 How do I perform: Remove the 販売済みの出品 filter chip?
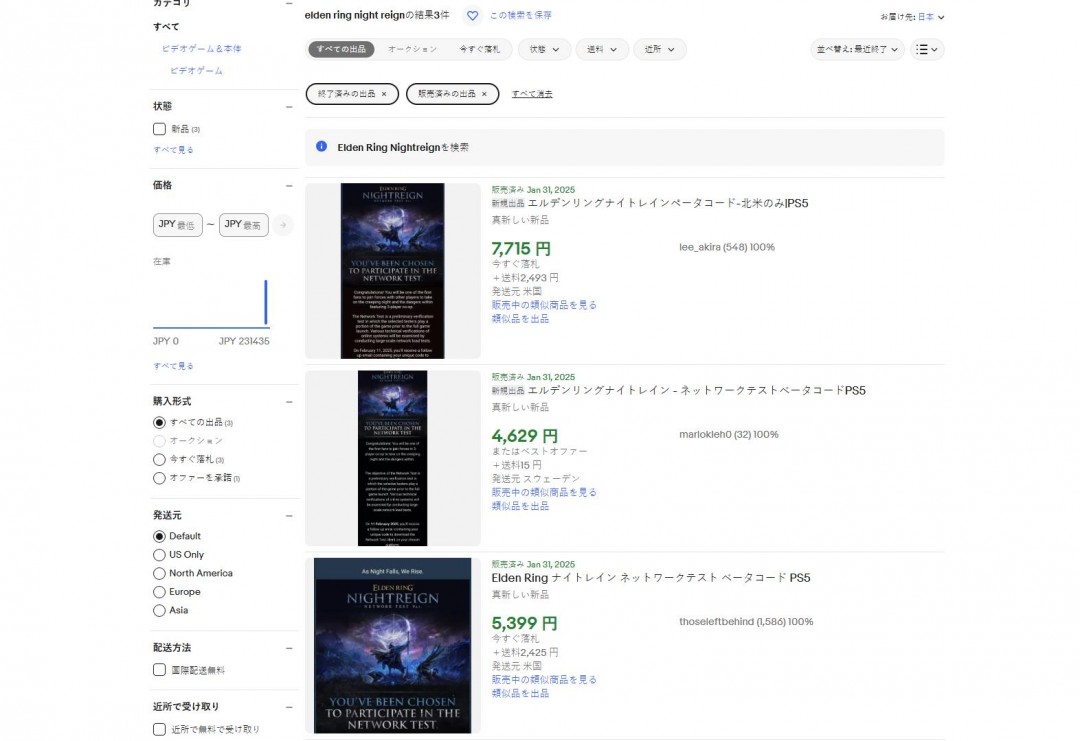pos(484,94)
